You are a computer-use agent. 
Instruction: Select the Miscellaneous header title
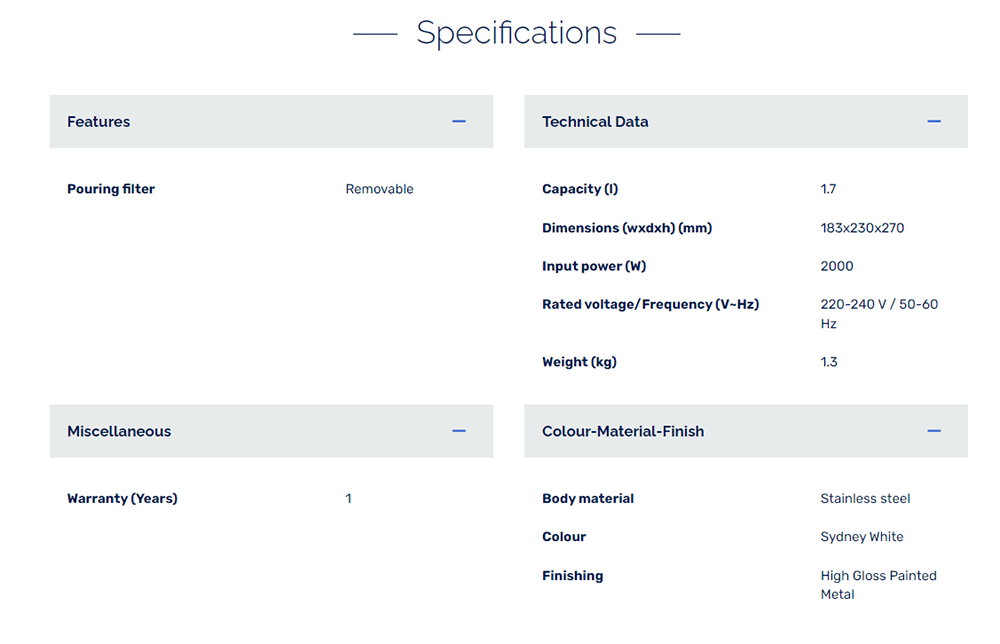click(x=119, y=432)
